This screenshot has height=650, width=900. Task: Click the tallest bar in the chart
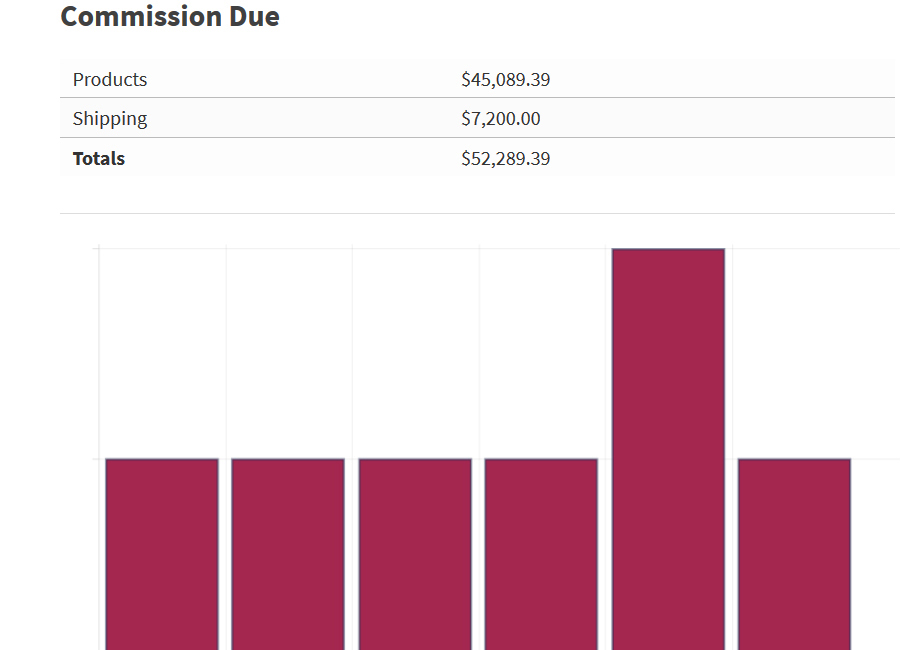click(668, 448)
